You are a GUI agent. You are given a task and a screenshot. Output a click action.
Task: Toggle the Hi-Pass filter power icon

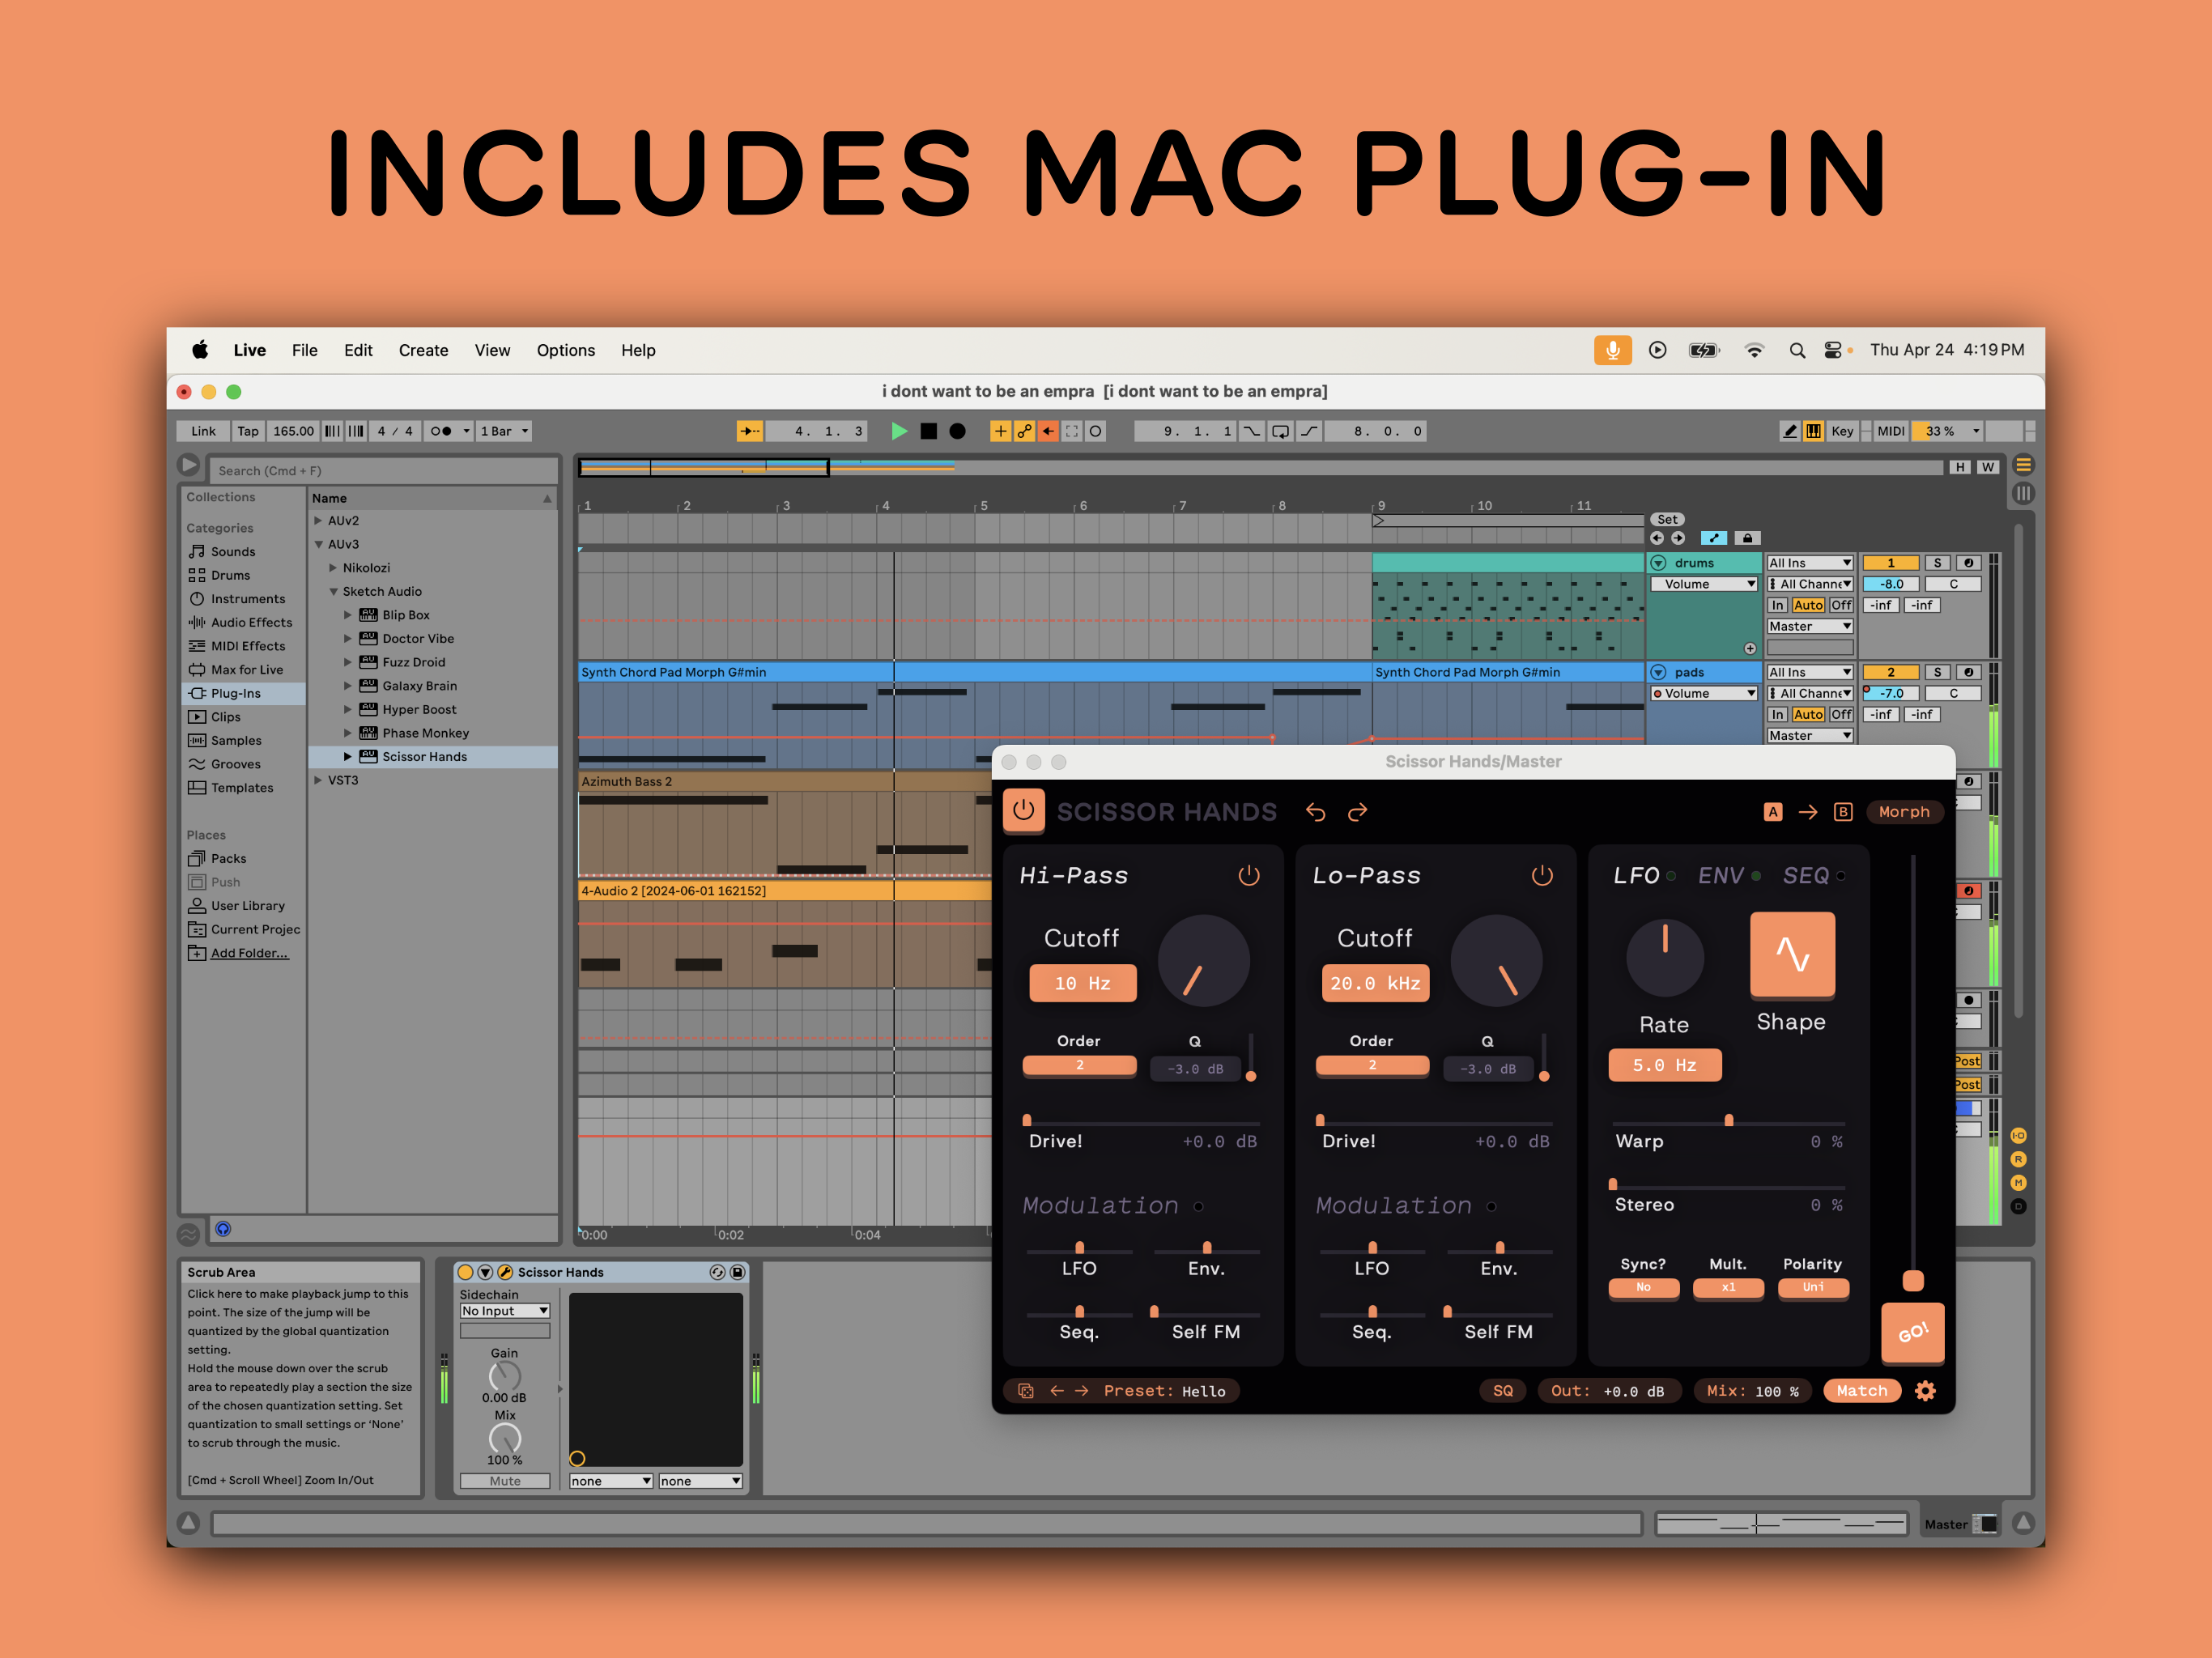coord(1249,876)
